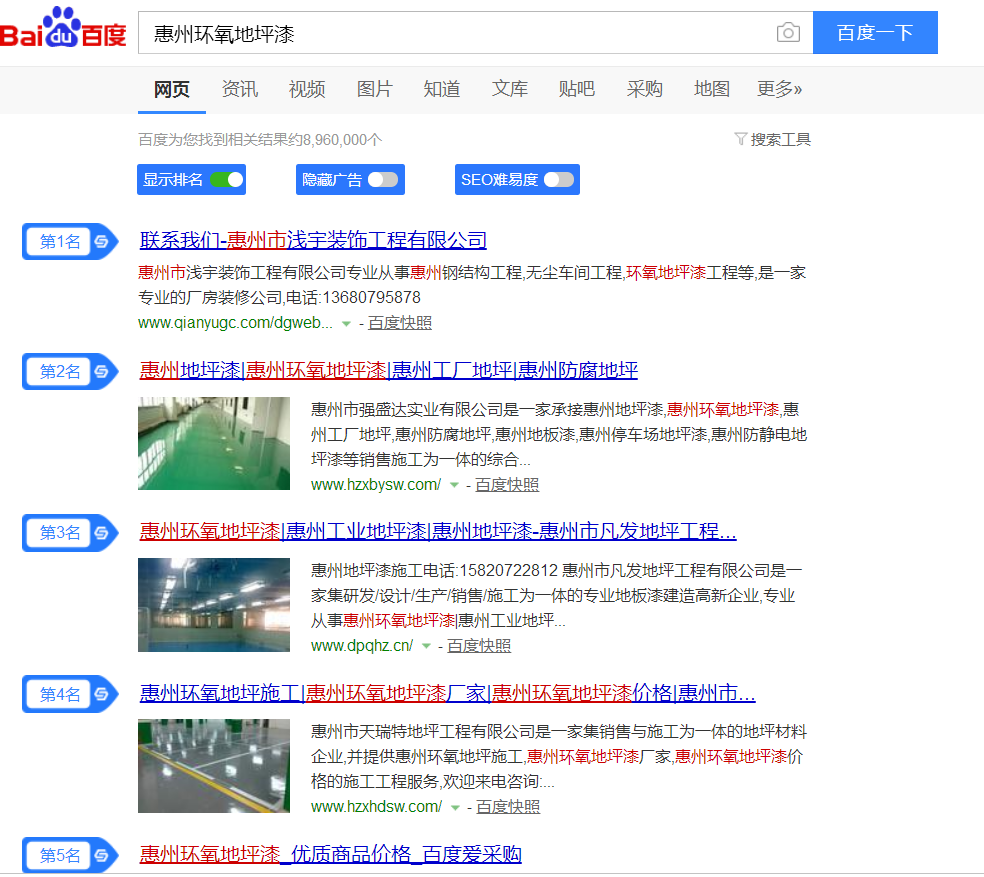Click snippet text 惠州市强盛达实业有限公司
The height and width of the screenshot is (877, 984).
pyautogui.click(x=407, y=410)
